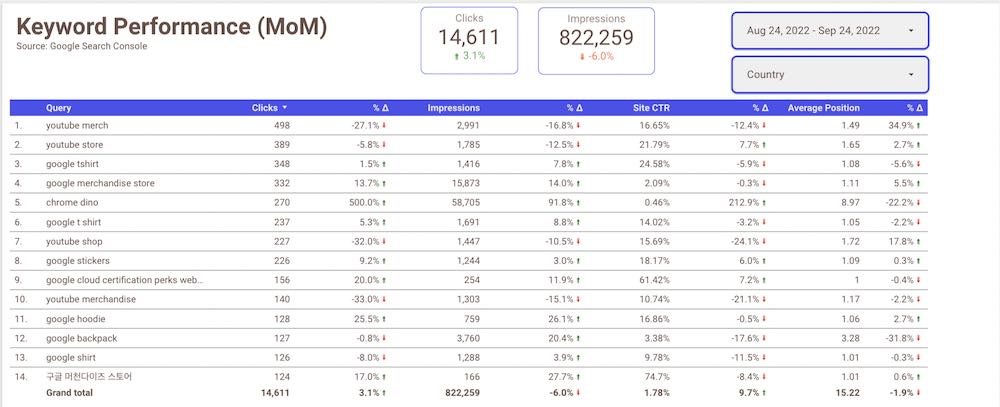The height and width of the screenshot is (407, 1000).
Task: Click the 8.97 average position value
Action: point(850,202)
